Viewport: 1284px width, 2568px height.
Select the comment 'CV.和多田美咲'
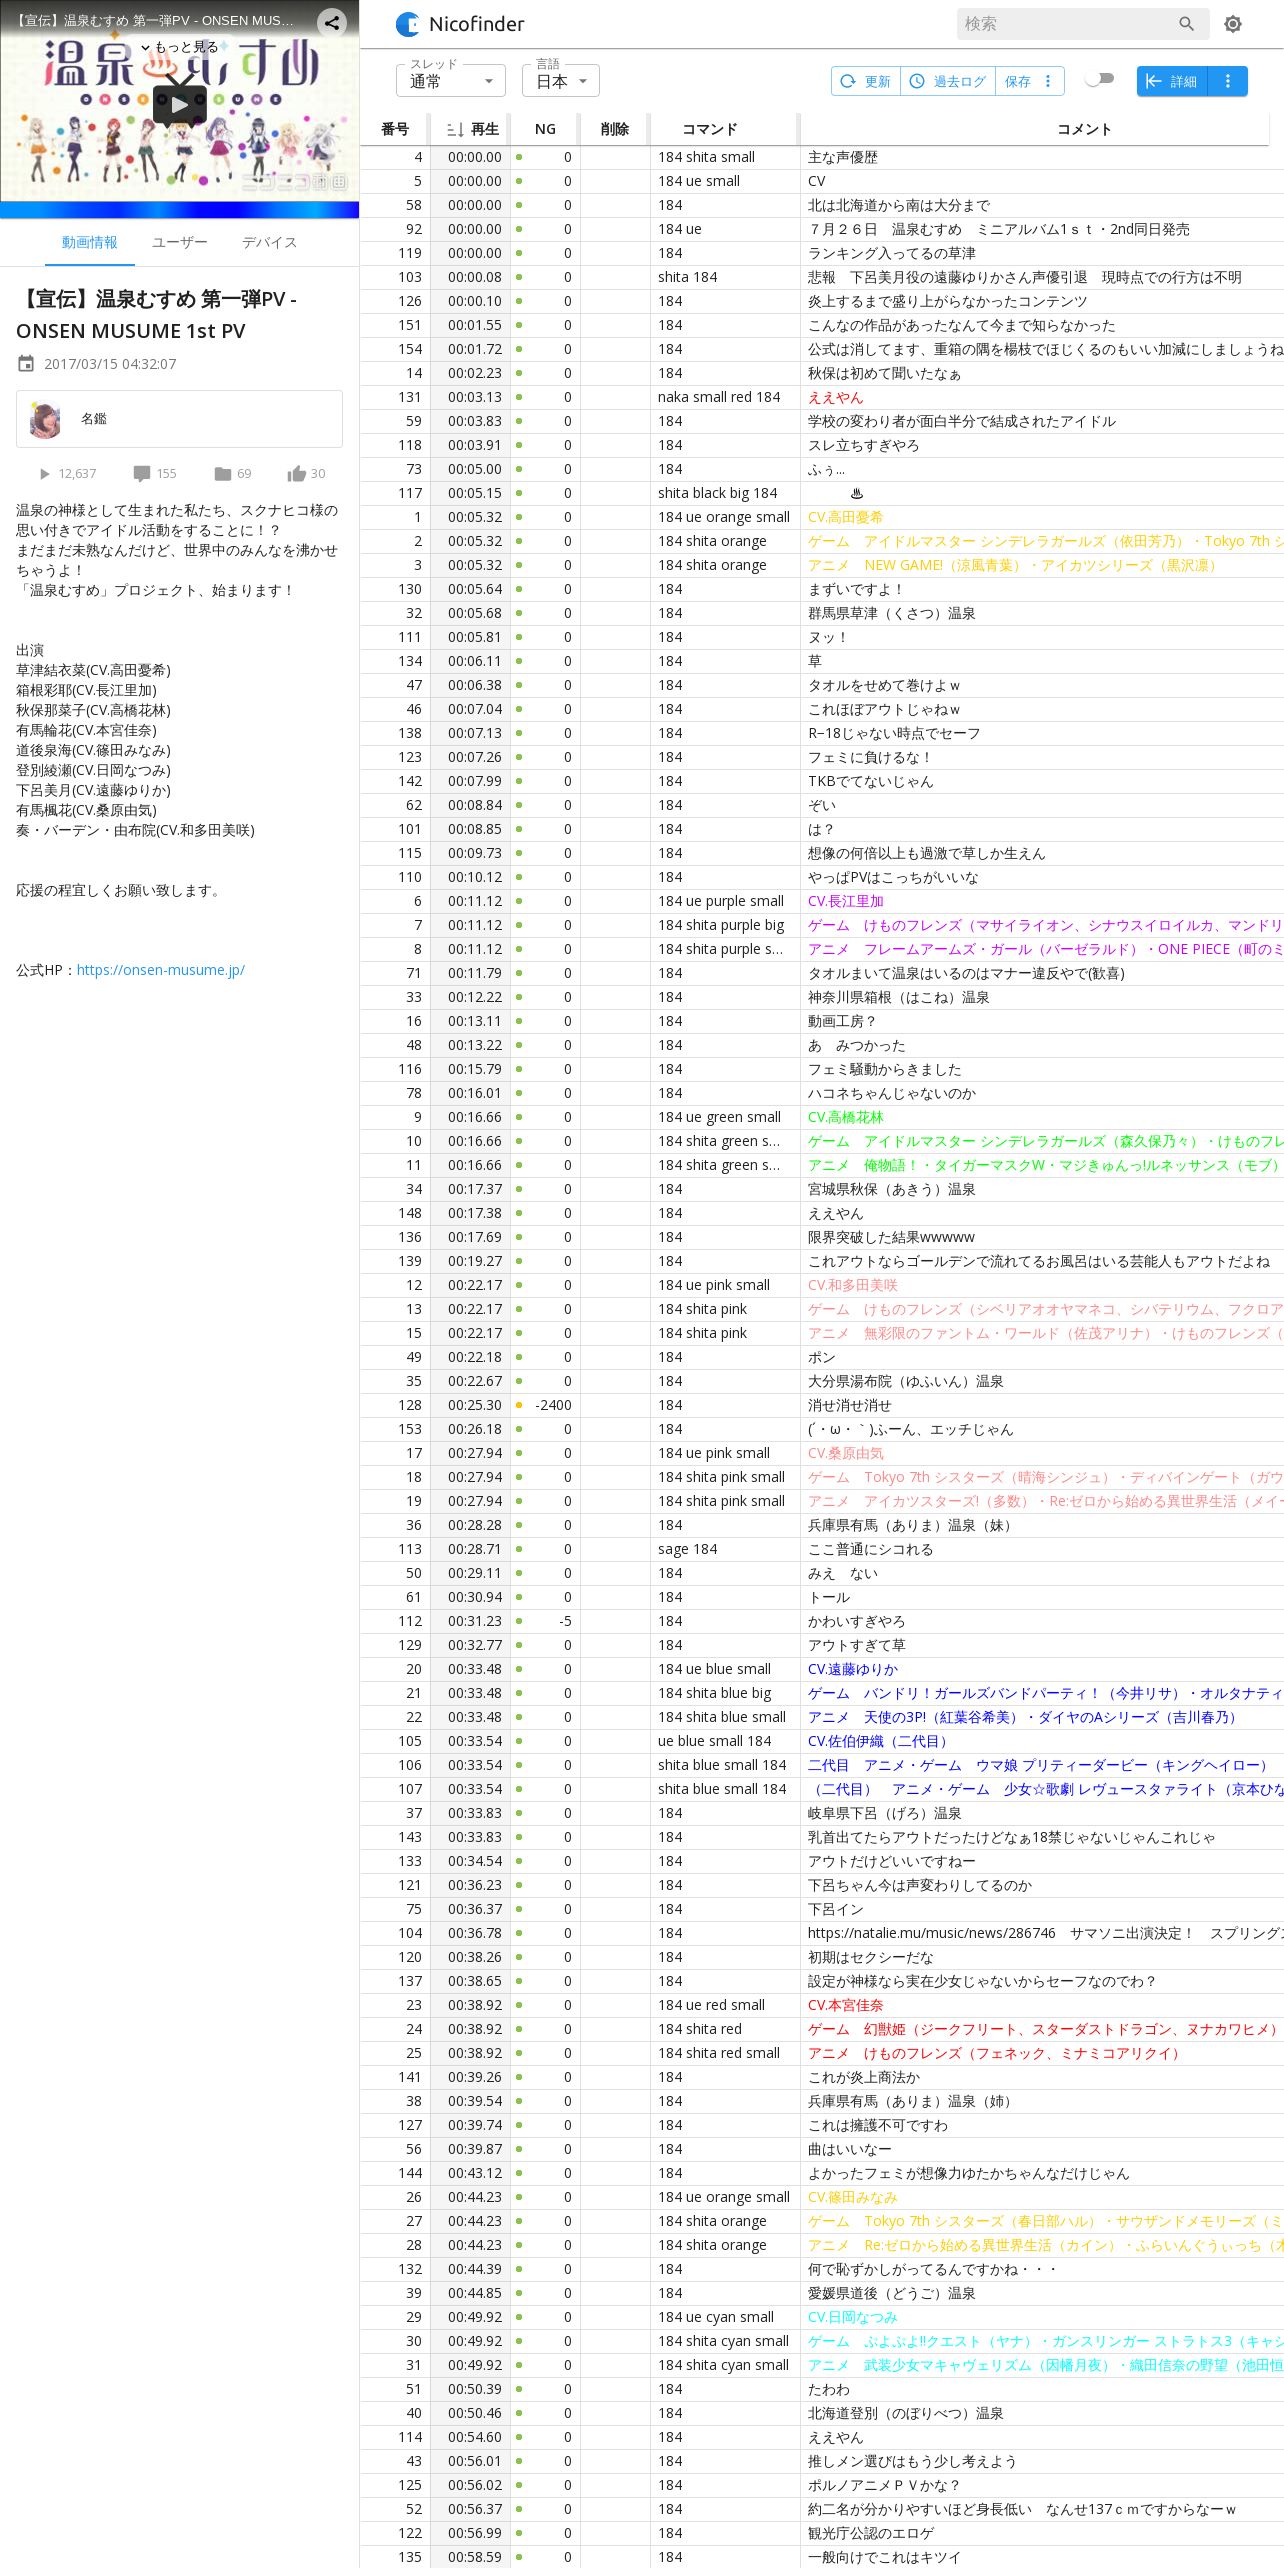tap(852, 1285)
